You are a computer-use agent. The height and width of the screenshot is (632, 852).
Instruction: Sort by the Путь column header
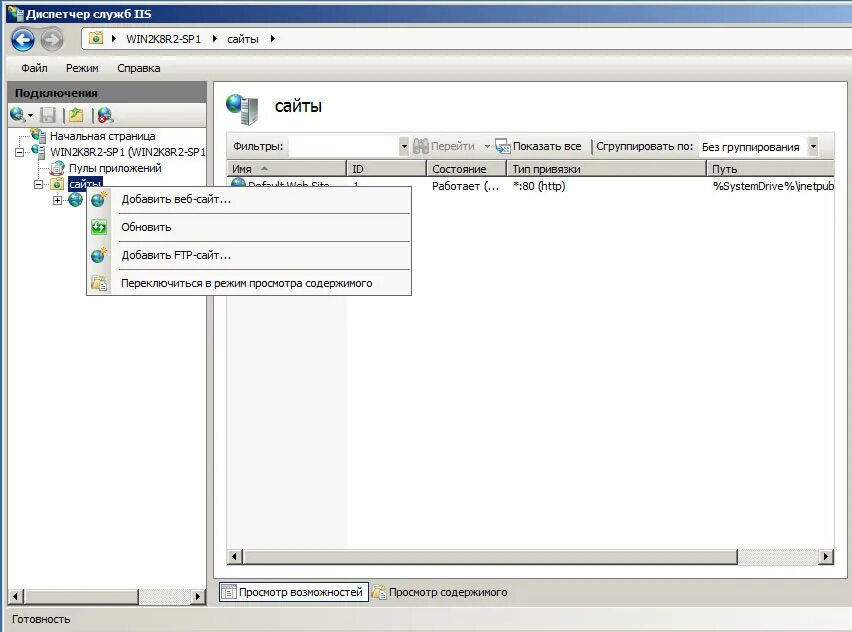(770, 169)
